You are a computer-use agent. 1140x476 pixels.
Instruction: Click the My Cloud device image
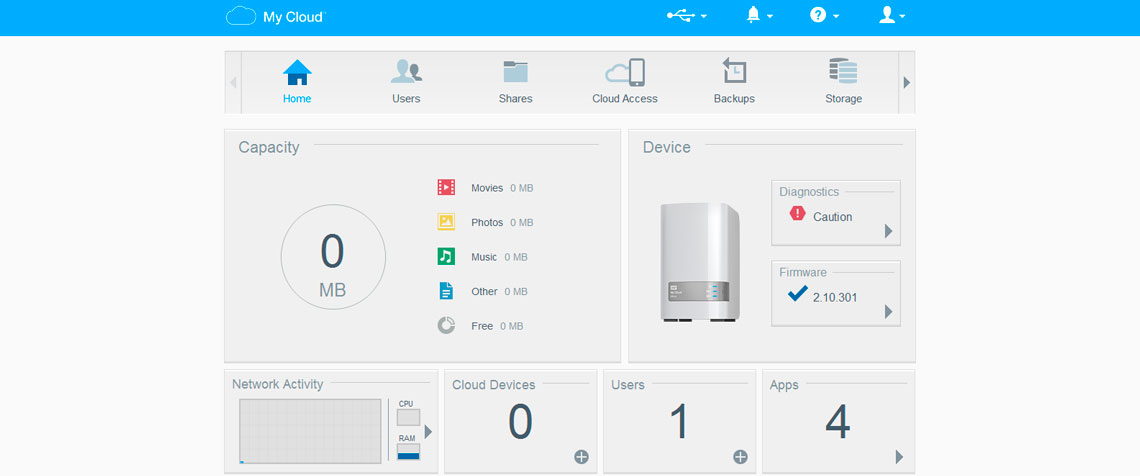pyautogui.click(x=699, y=262)
